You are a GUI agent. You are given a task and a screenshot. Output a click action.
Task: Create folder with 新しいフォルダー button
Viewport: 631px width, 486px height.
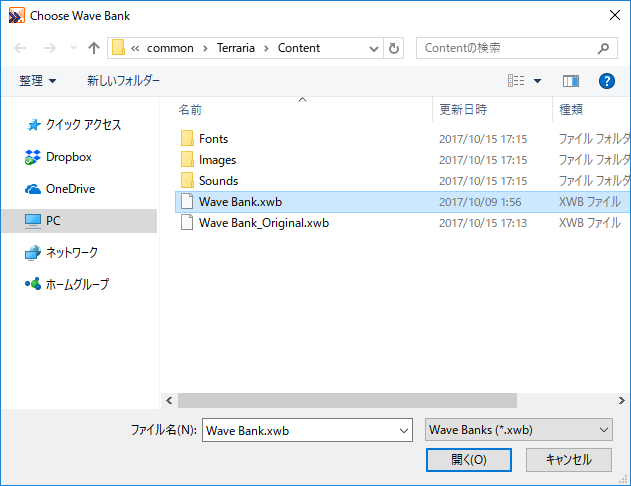[x=123, y=81]
